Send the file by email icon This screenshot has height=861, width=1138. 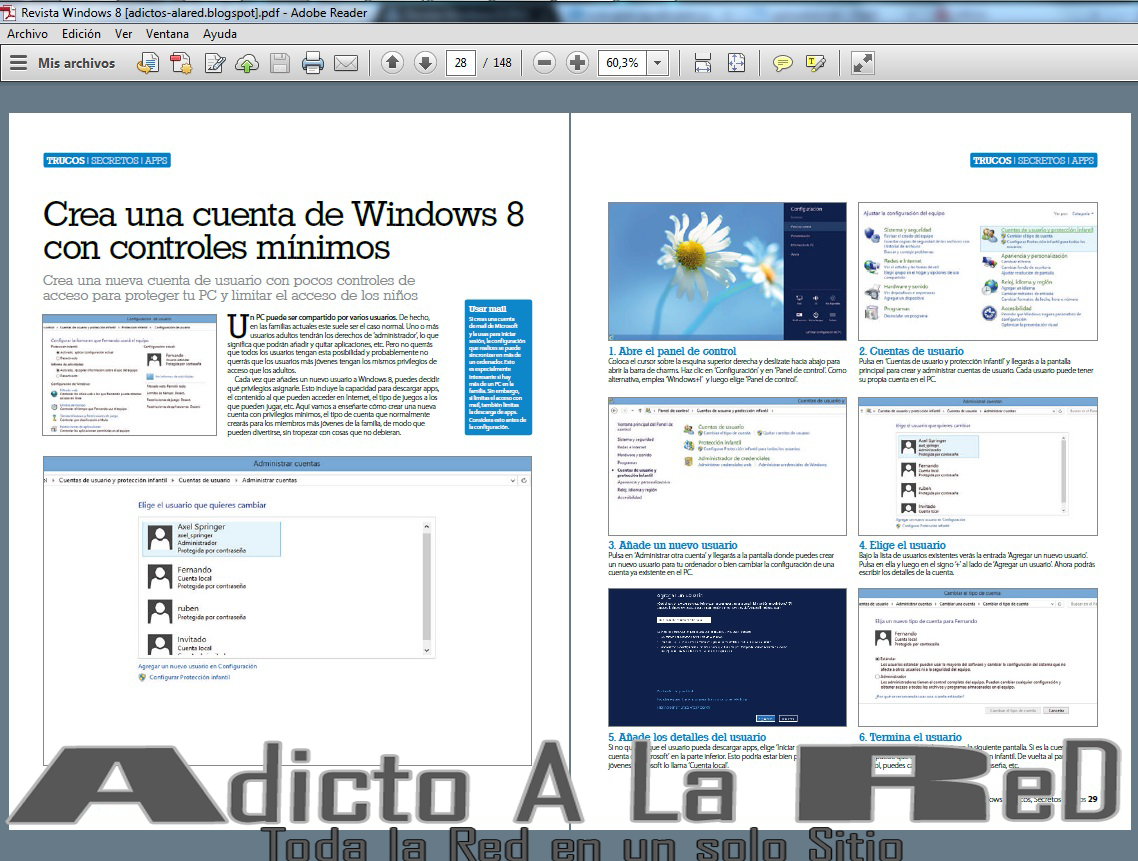pos(346,63)
